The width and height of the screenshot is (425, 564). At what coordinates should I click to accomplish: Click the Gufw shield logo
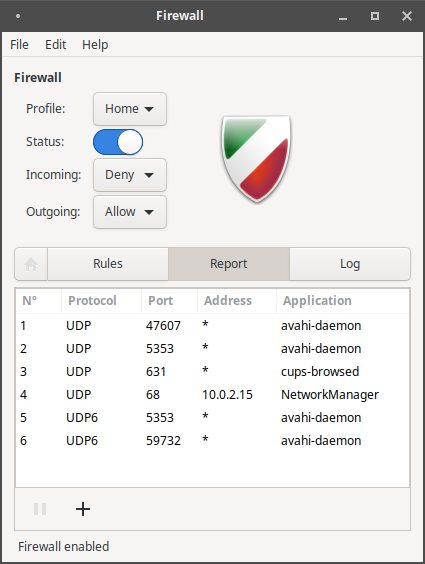(x=256, y=159)
